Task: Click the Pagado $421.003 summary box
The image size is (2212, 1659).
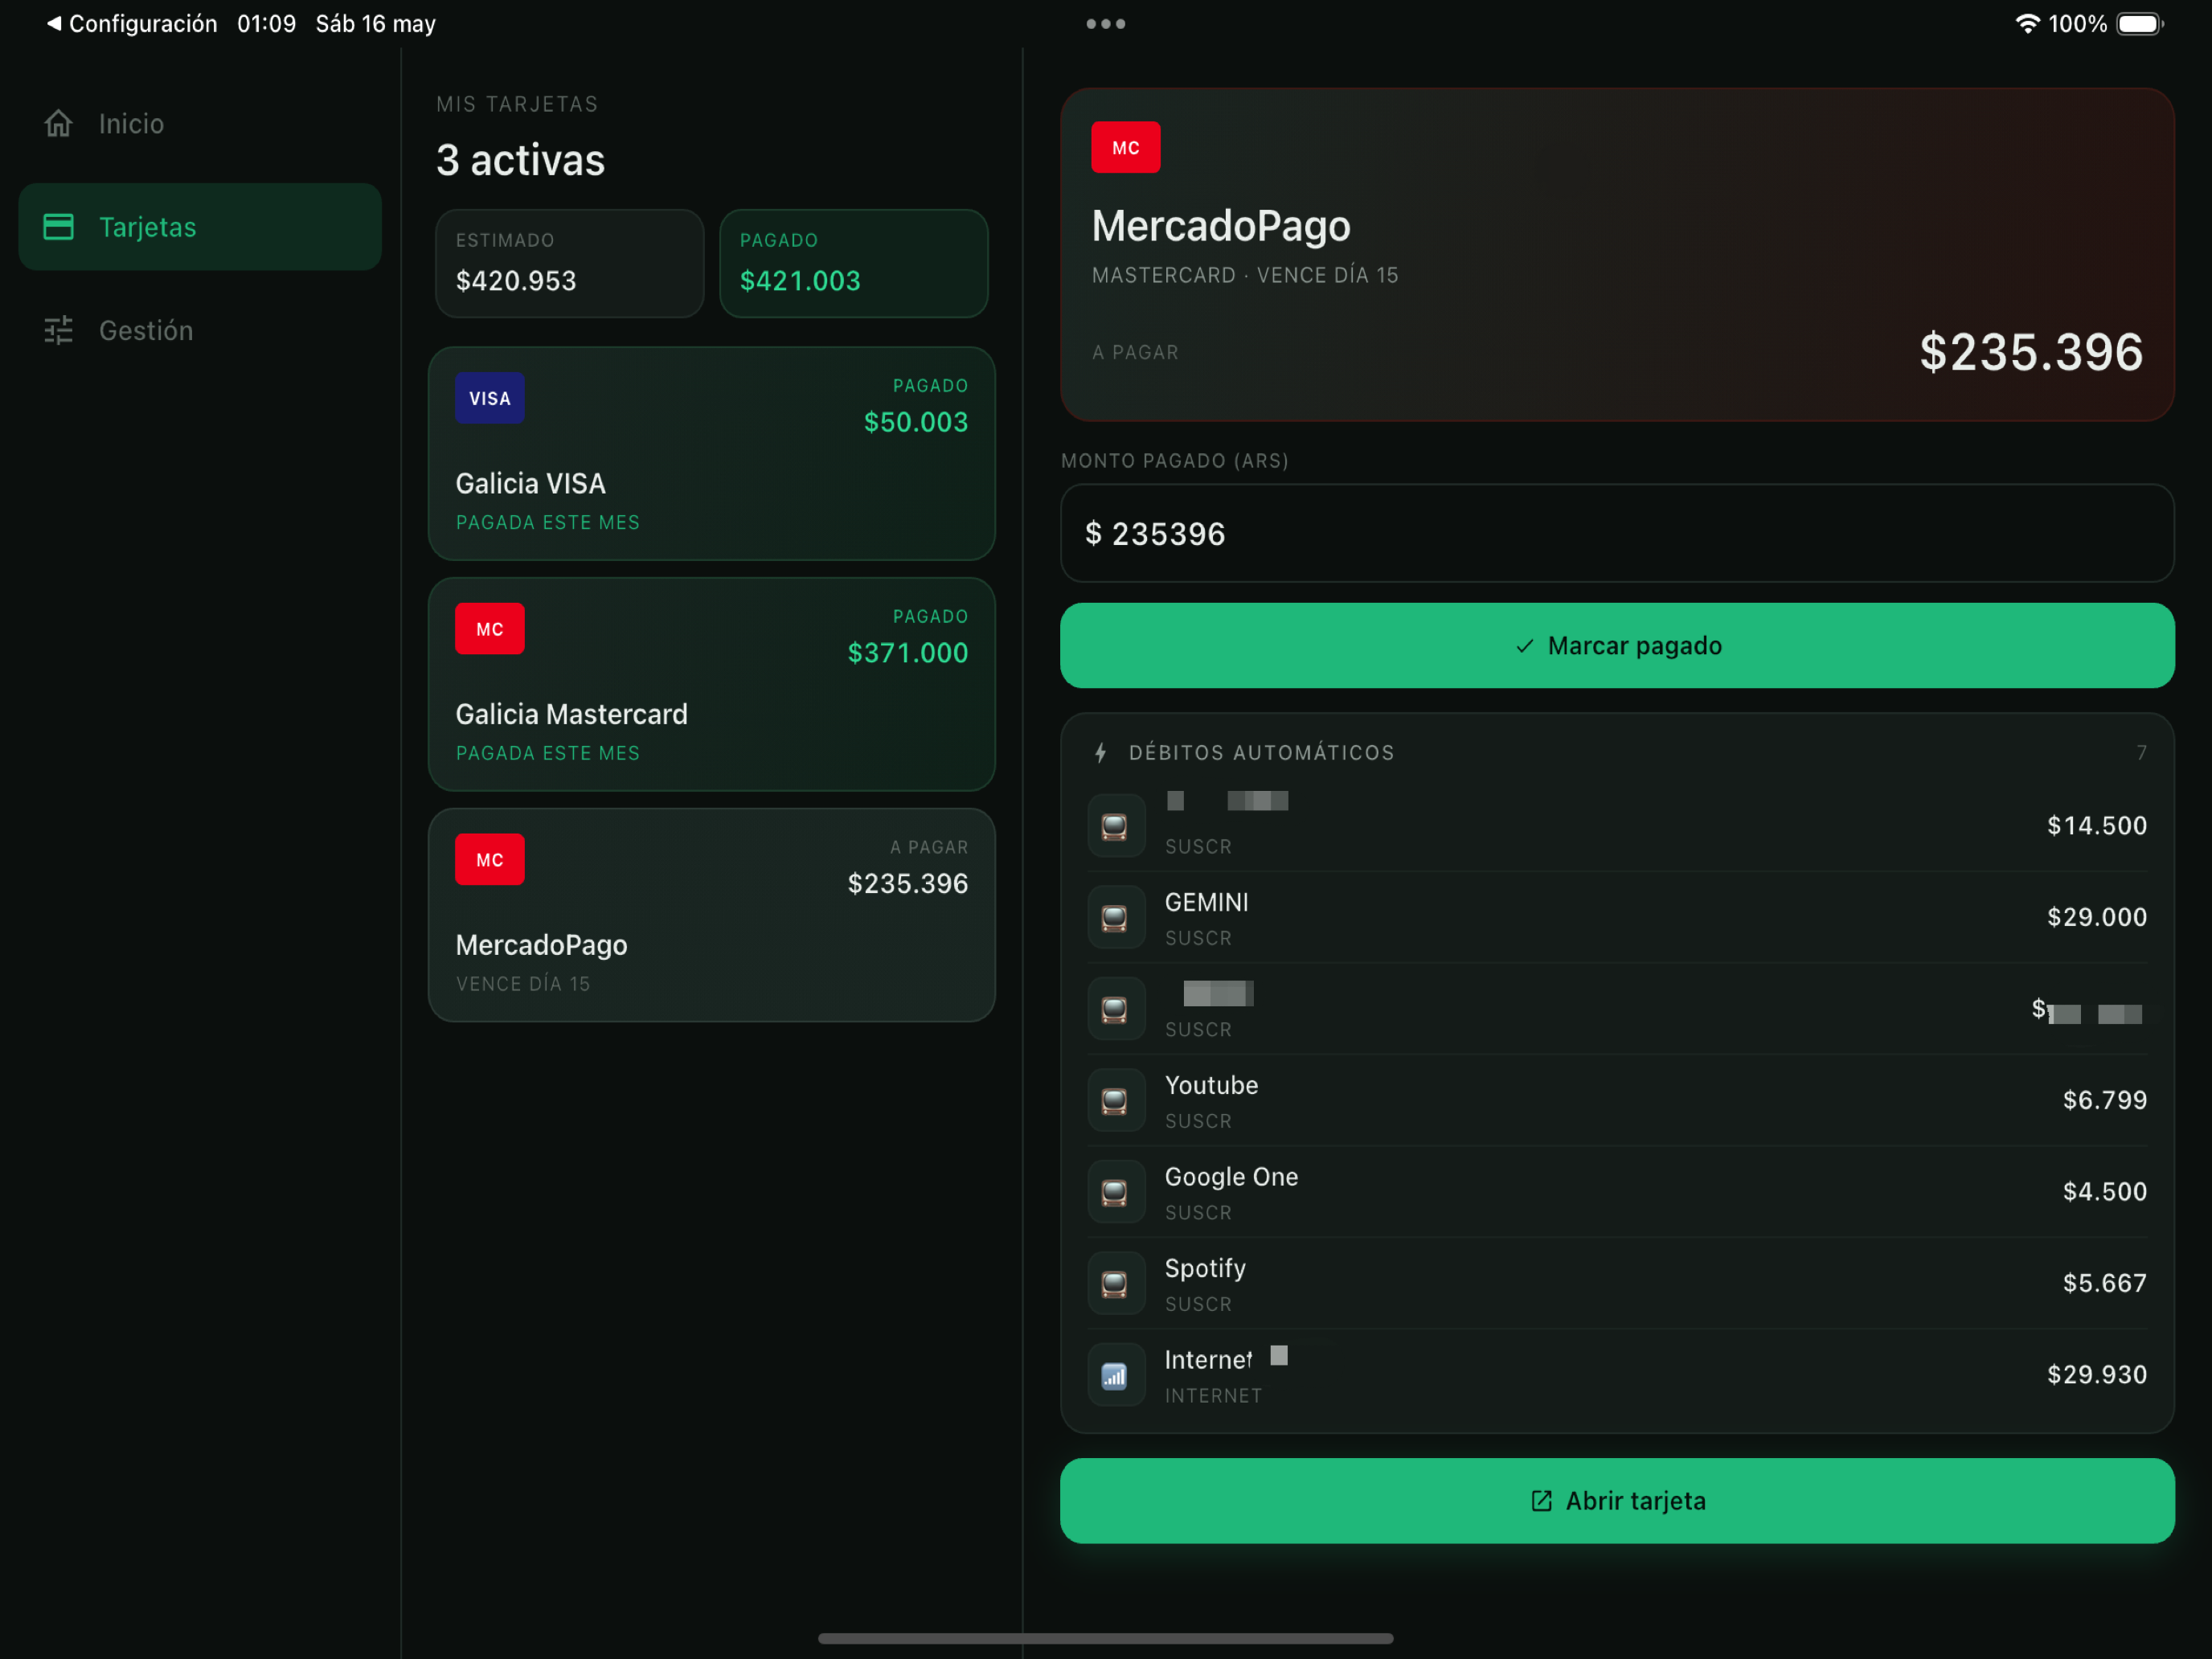Action: coord(853,263)
